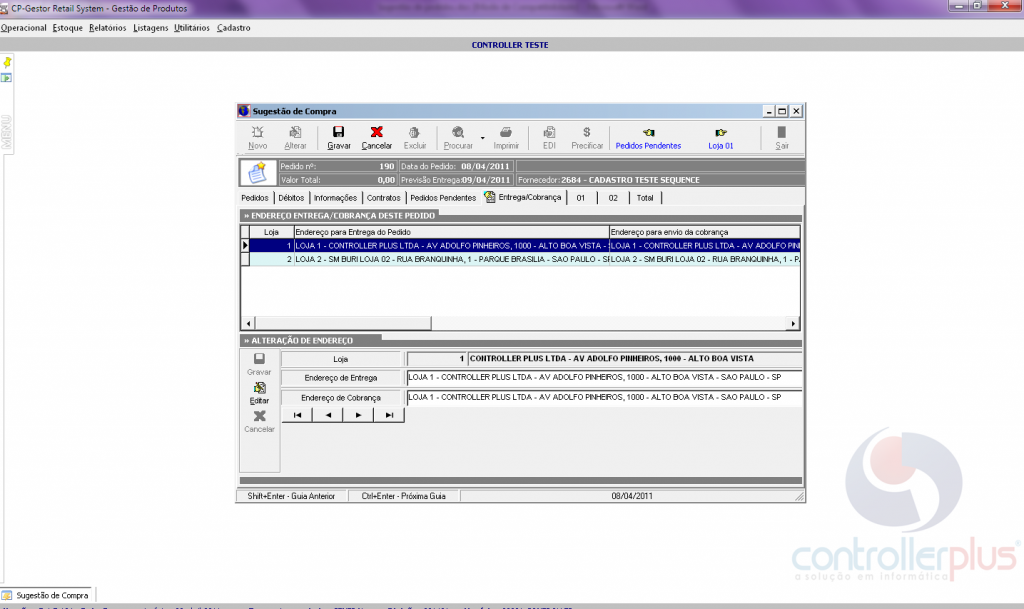Click the Novo toolbar icon
This screenshot has height=609, width=1024.
[x=257, y=133]
